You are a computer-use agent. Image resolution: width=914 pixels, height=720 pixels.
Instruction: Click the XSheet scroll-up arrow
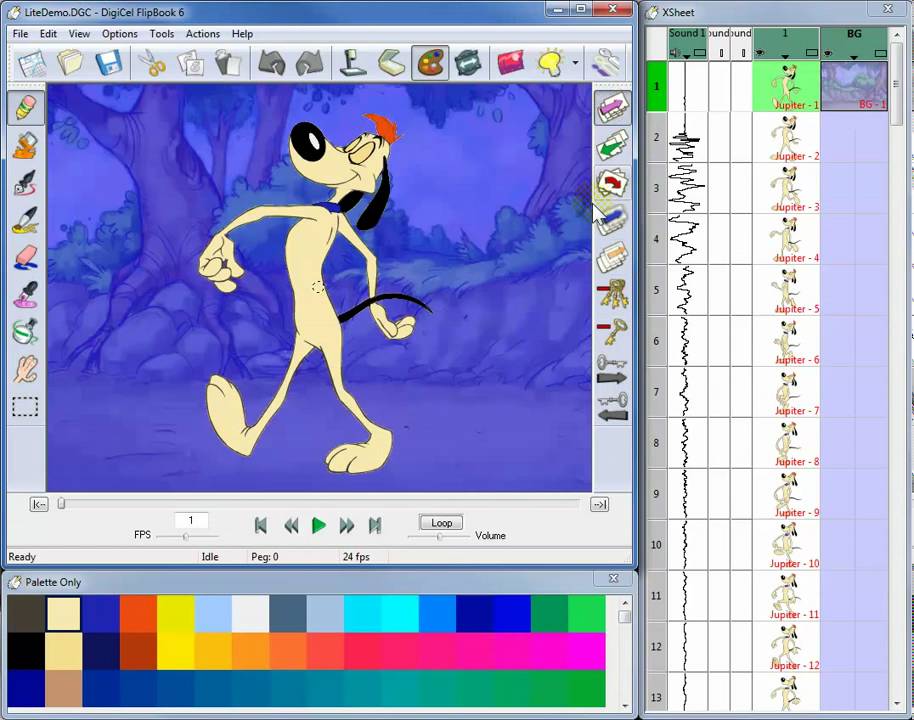click(x=897, y=35)
